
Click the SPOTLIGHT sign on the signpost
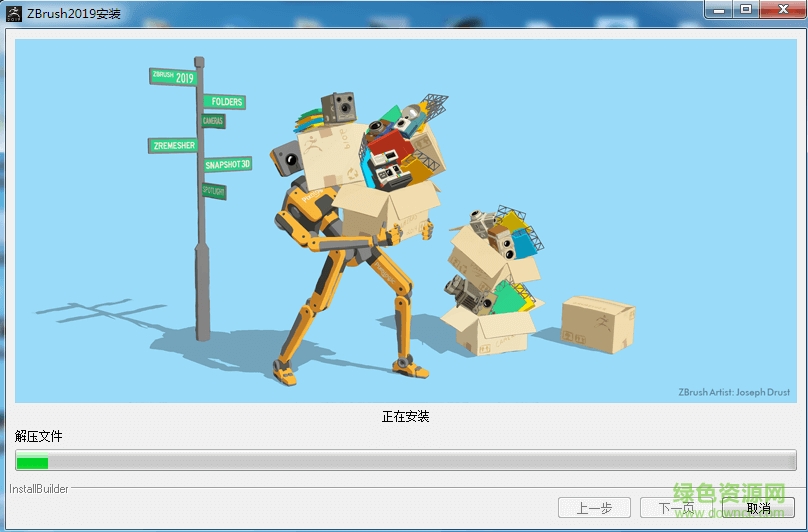214,189
